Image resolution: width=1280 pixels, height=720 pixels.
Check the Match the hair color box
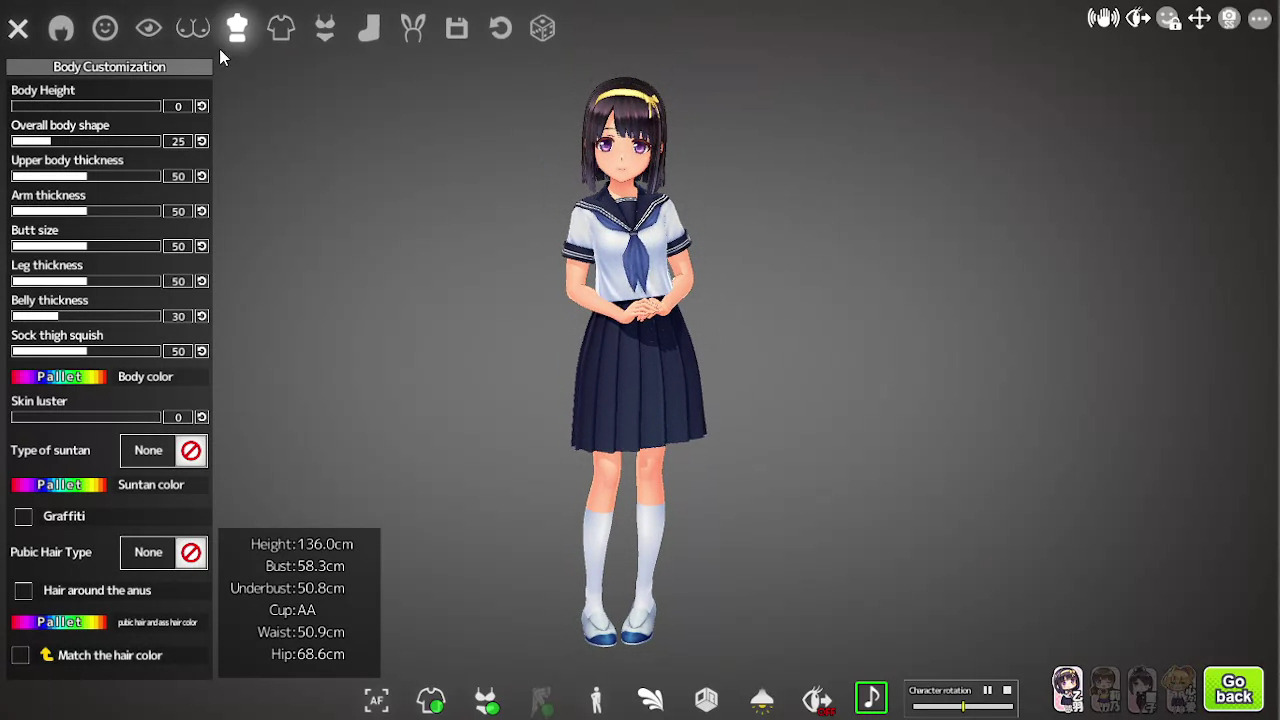21,655
